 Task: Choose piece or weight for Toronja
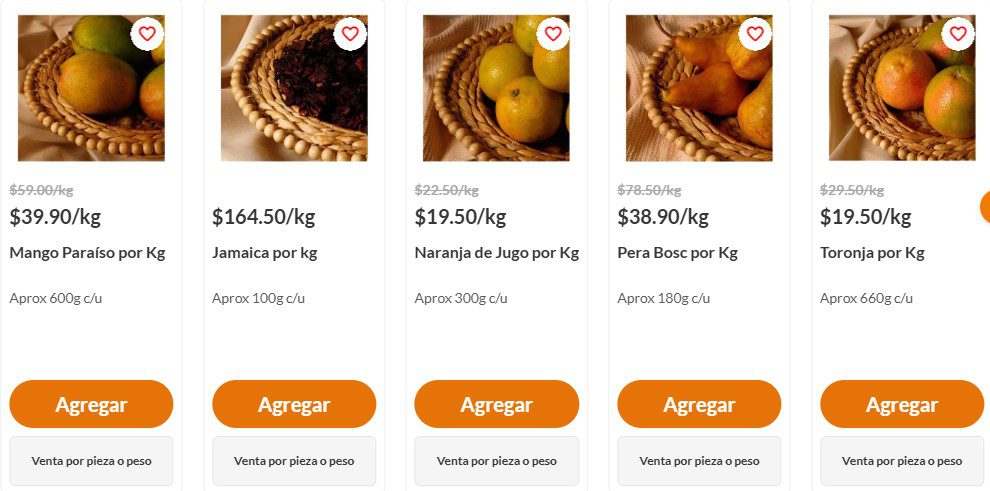tap(902, 461)
